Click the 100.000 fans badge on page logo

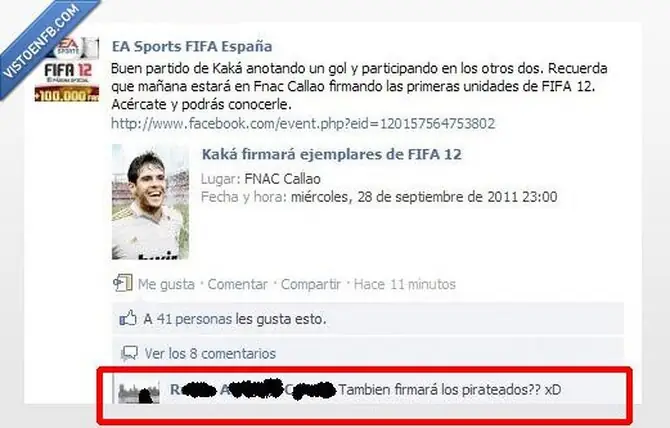pyautogui.click(x=67, y=94)
